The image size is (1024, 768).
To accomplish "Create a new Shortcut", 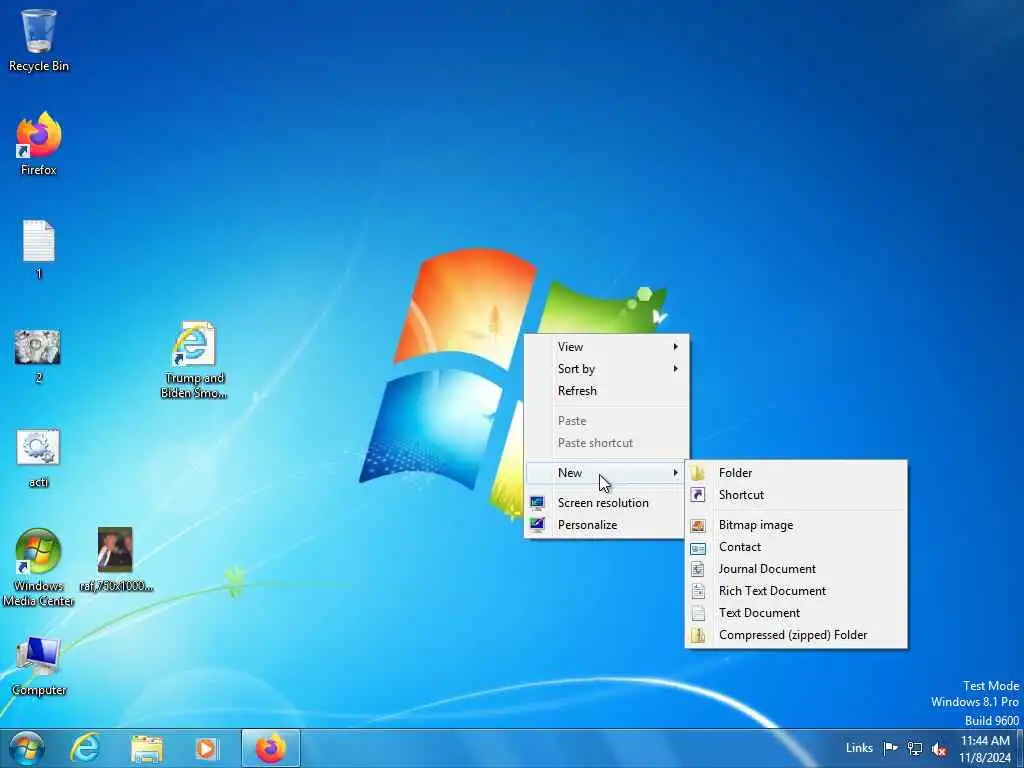I will (x=796, y=495).
